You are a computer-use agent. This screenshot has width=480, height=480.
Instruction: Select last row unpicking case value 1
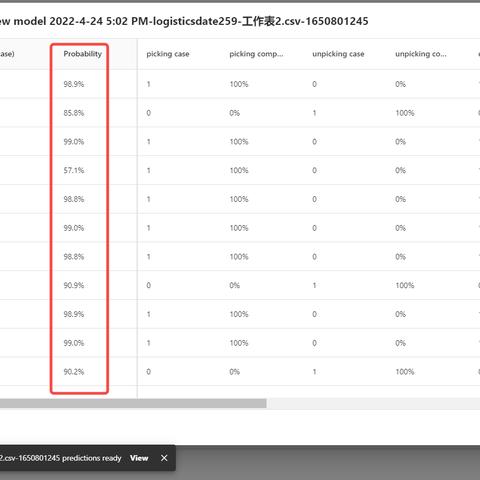click(314, 372)
